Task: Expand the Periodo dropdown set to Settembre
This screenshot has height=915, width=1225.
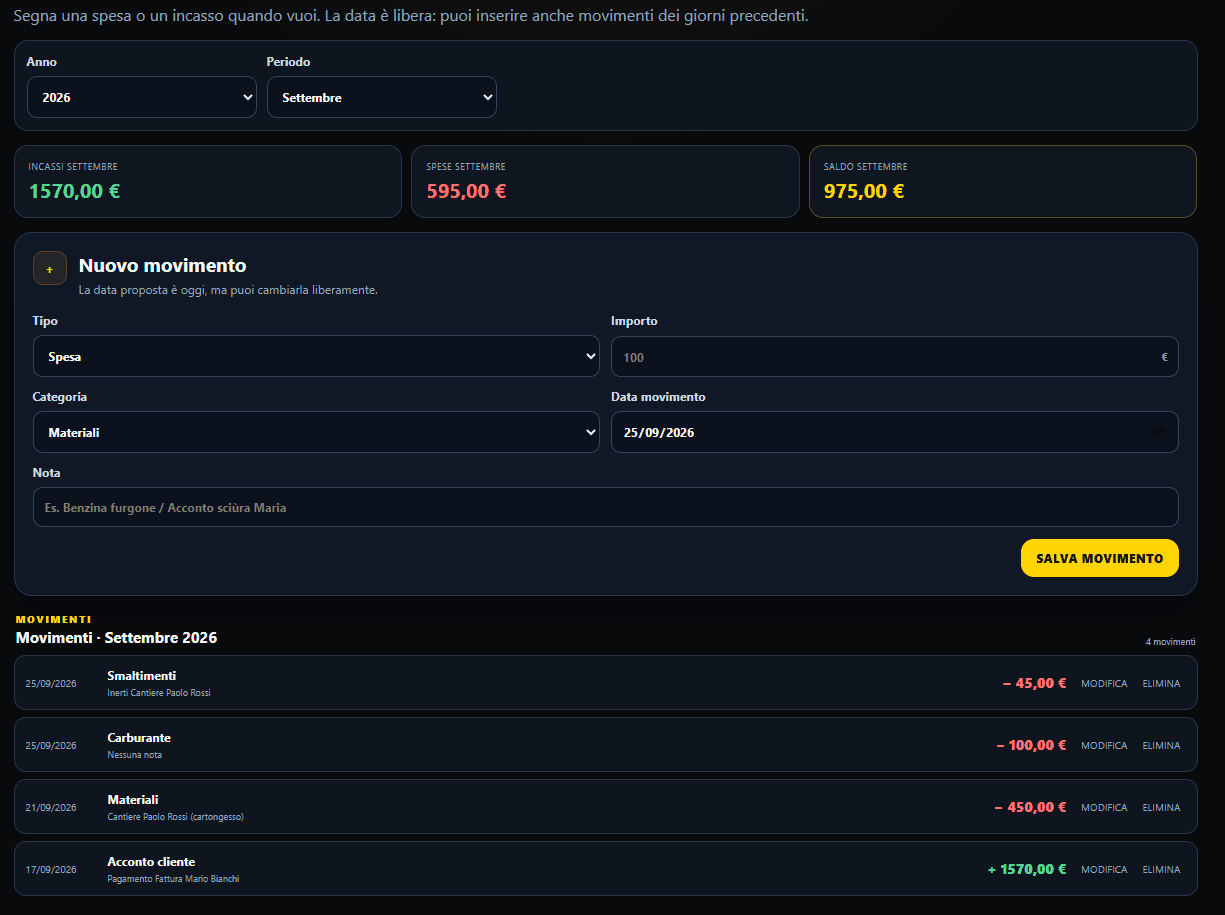Action: pyautogui.click(x=382, y=97)
